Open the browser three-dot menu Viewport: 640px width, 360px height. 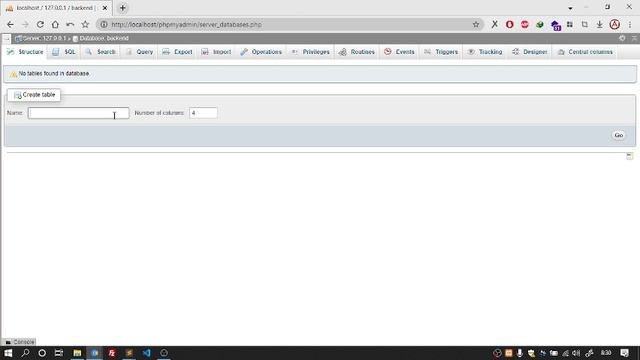(x=630, y=24)
